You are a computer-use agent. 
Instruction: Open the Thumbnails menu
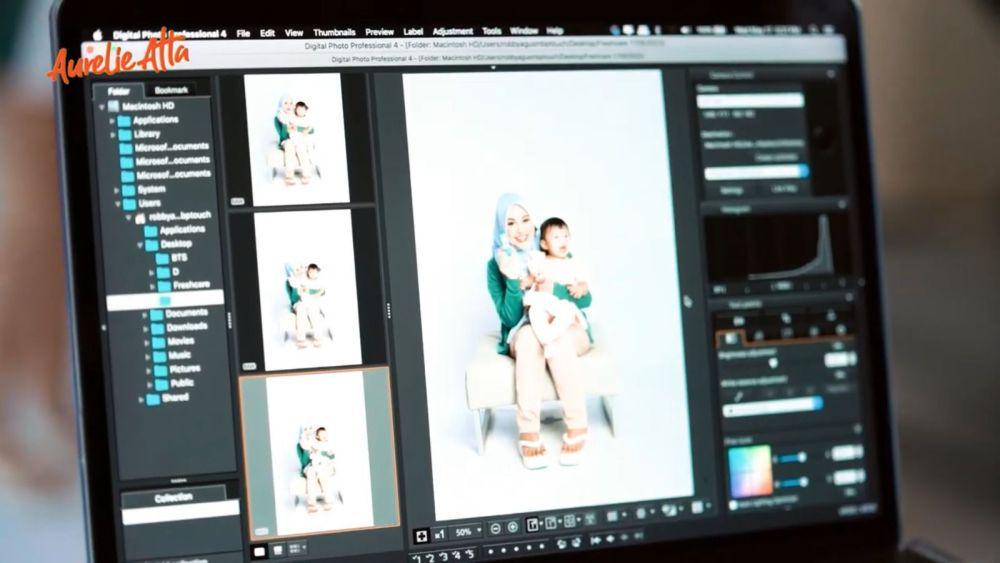click(x=334, y=32)
